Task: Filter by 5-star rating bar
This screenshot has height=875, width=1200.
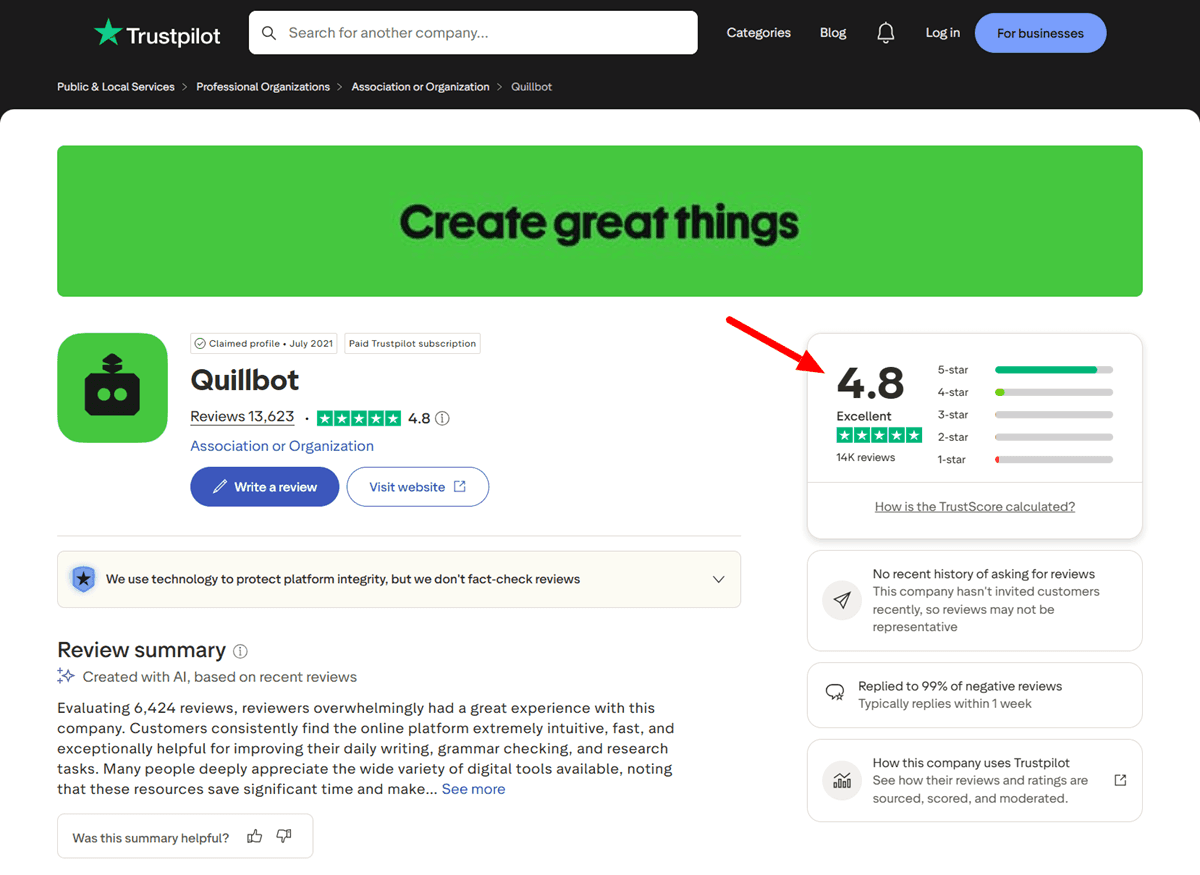Action: click(1025, 370)
